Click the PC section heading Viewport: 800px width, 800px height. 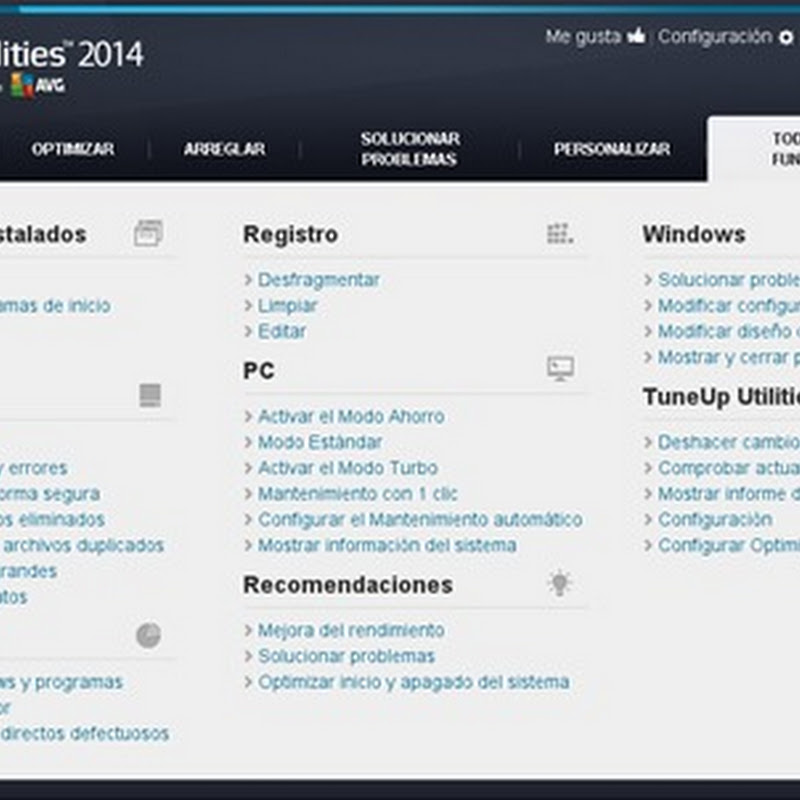(259, 370)
